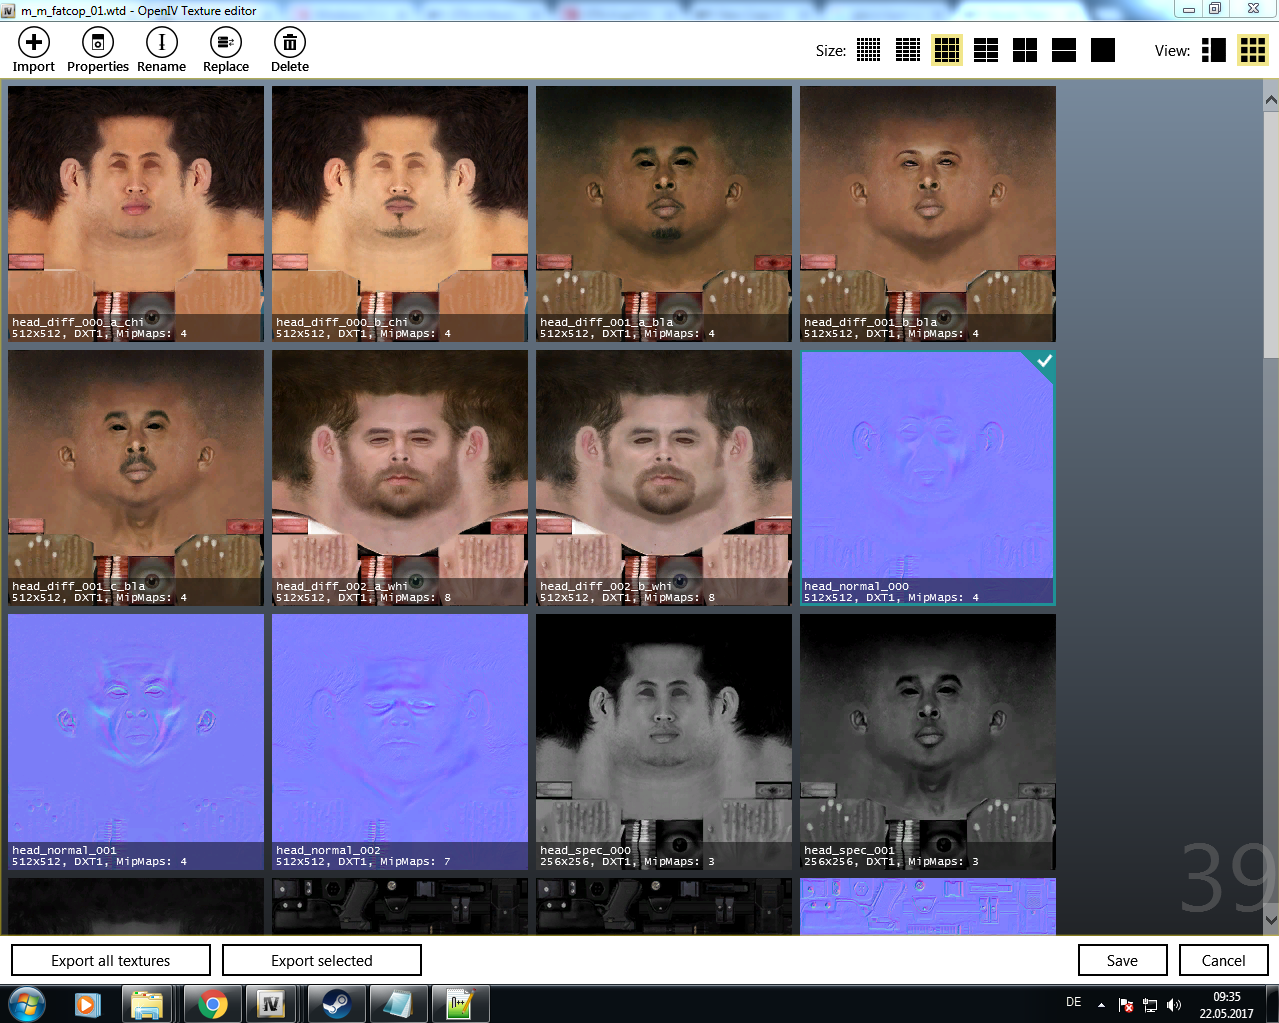Select the Rename tool icon
Image resolution: width=1279 pixels, height=1023 pixels.
click(x=162, y=42)
